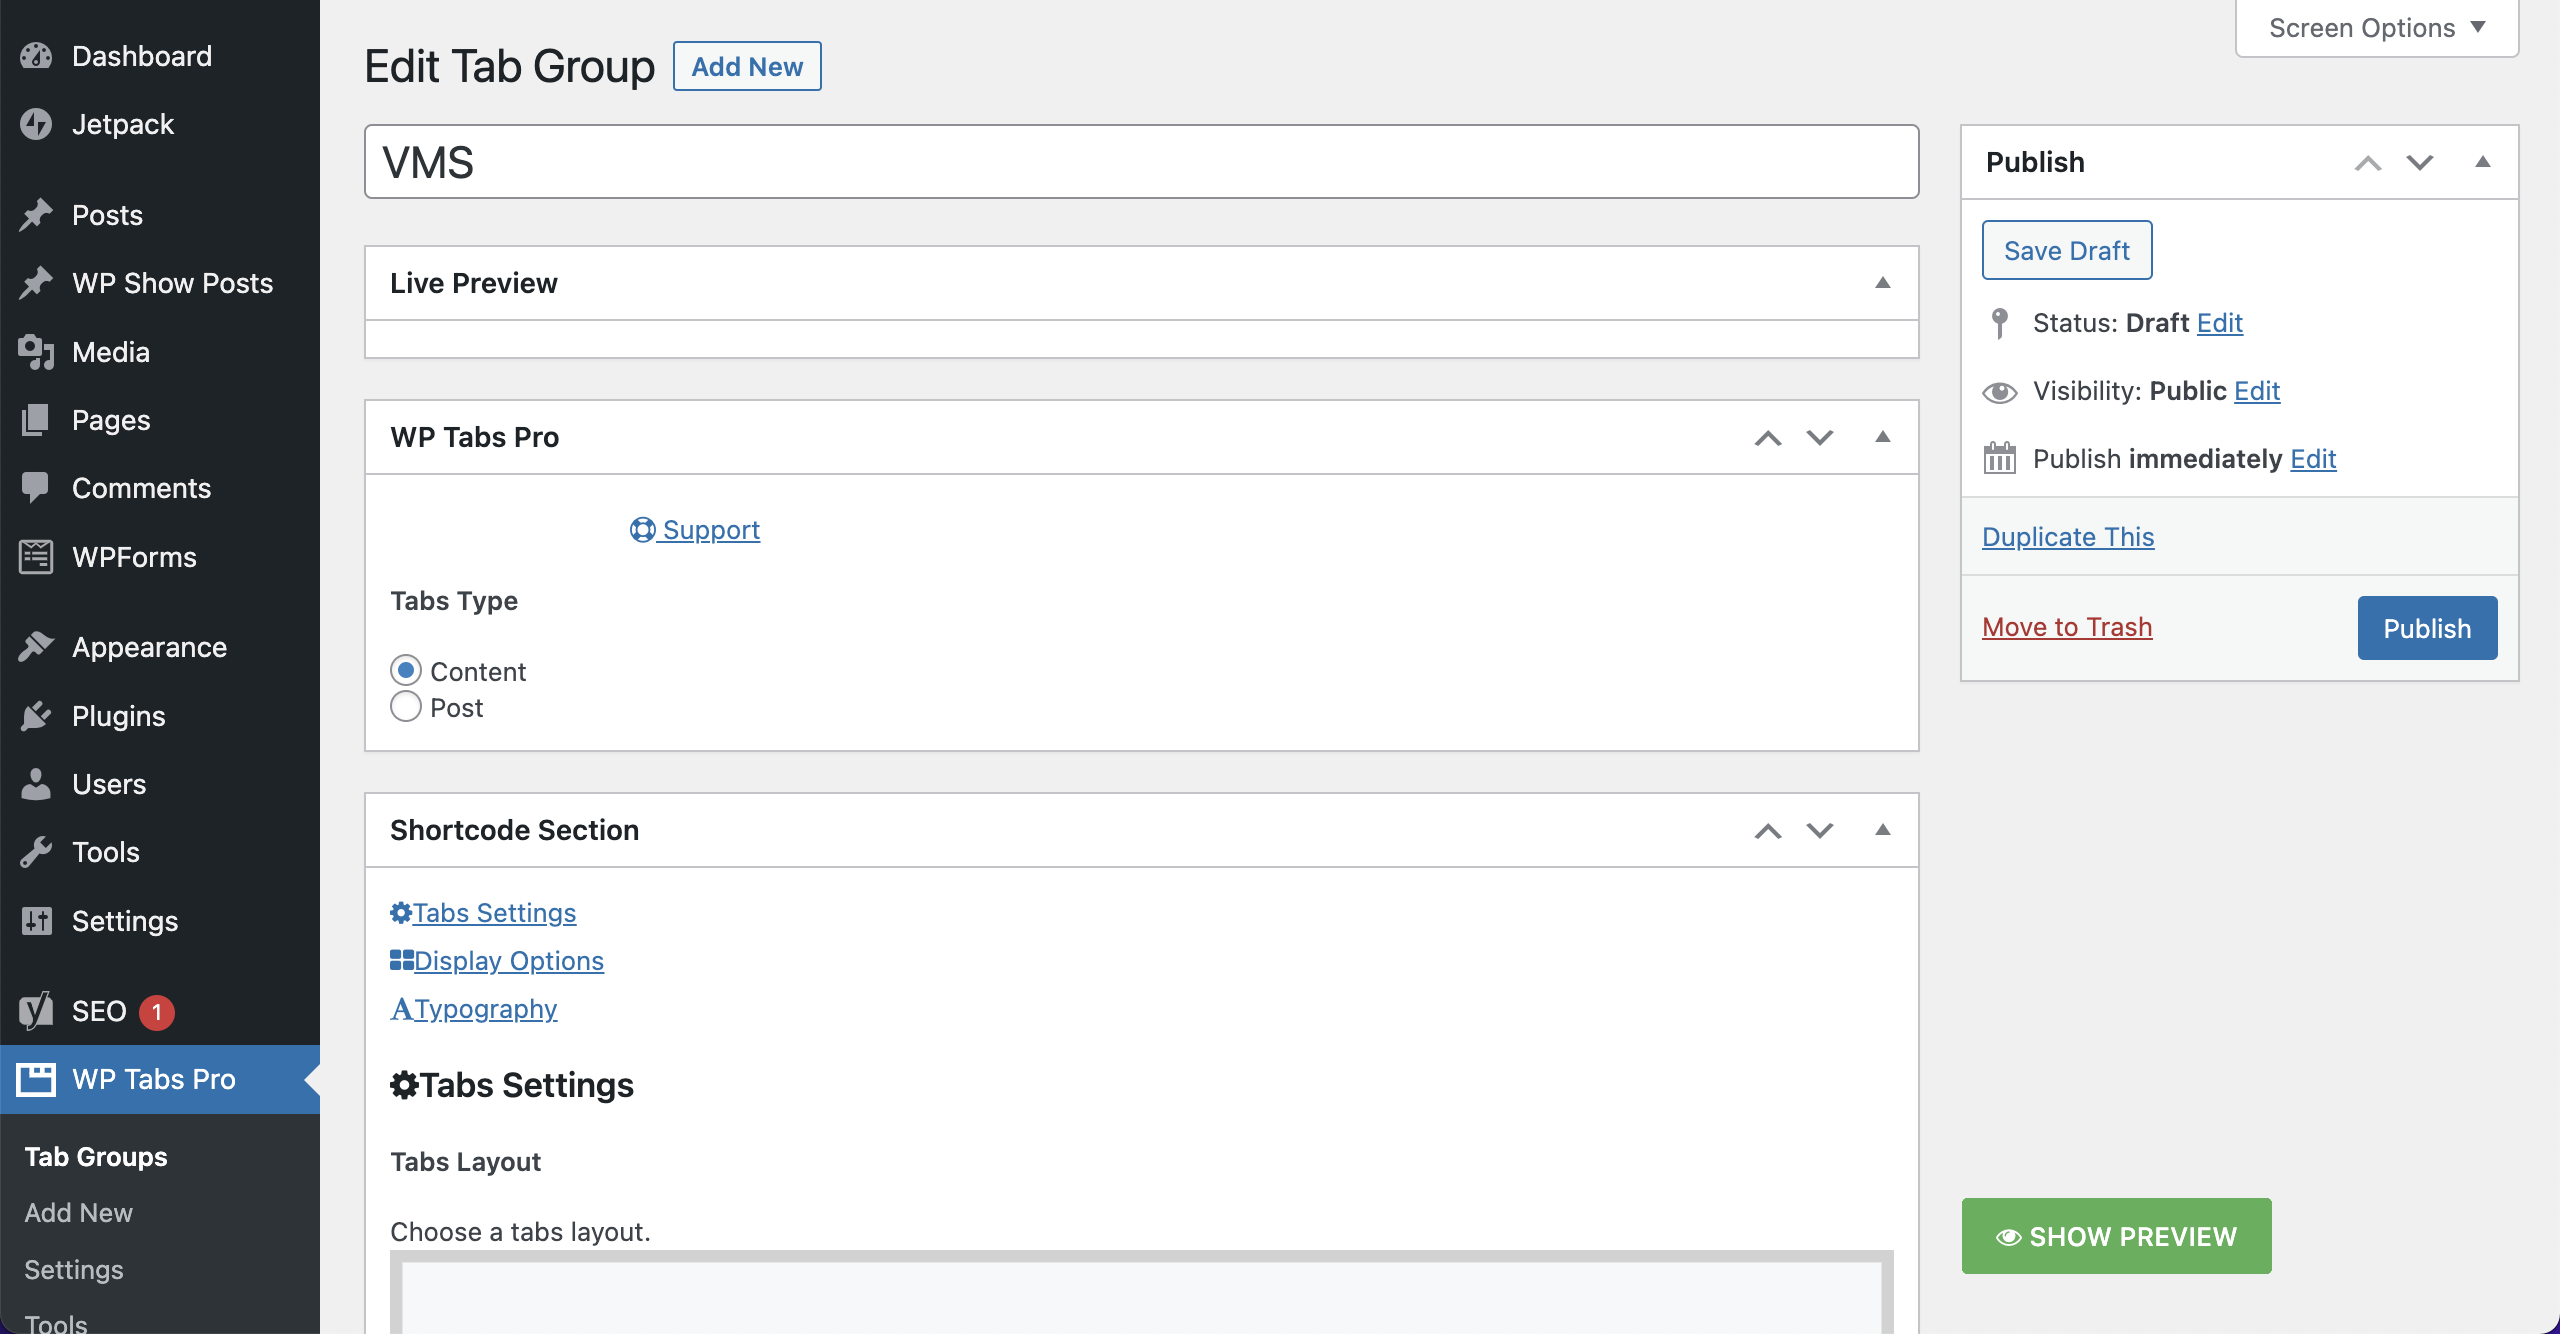This screenshot has height=1334, width=2560.
Task: Click the Plugins plug icon
Action: (x=36, y=716)
